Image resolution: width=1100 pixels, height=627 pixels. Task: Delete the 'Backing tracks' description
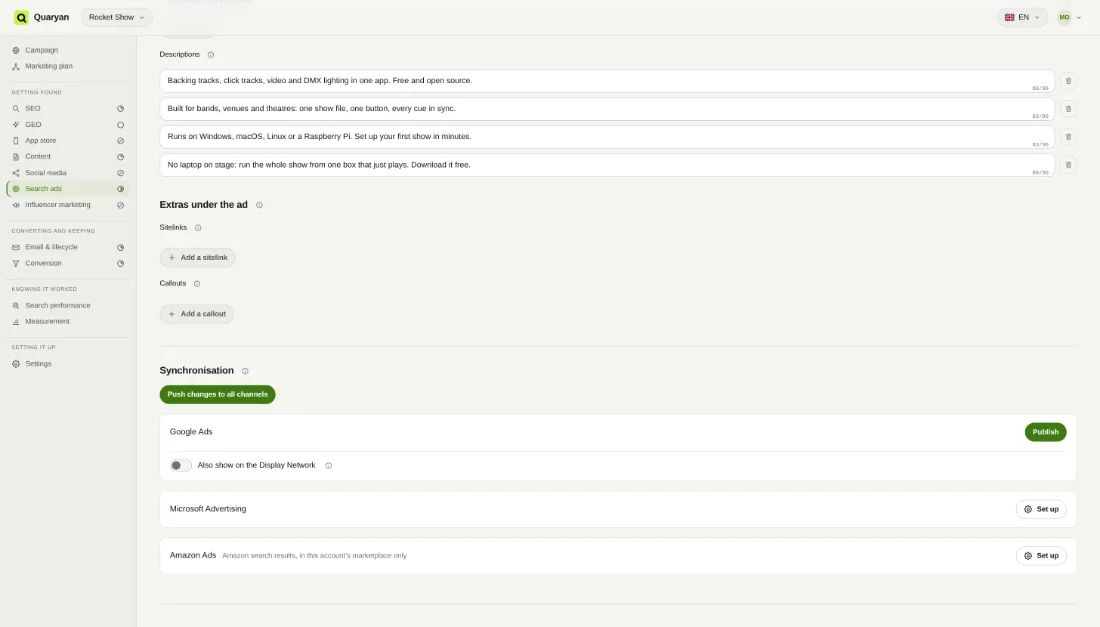(x=1068, y=81)
